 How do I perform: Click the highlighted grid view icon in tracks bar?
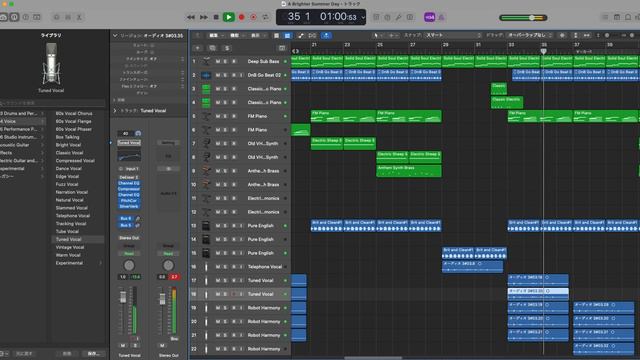click(x=287, y=36)
